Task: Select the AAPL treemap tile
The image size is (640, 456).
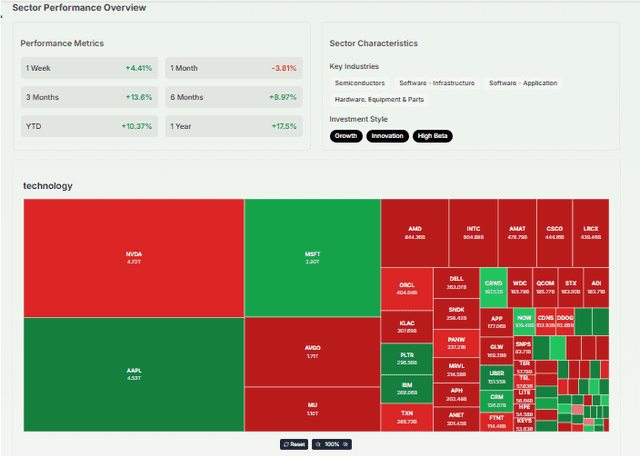Action: point(134,374)
